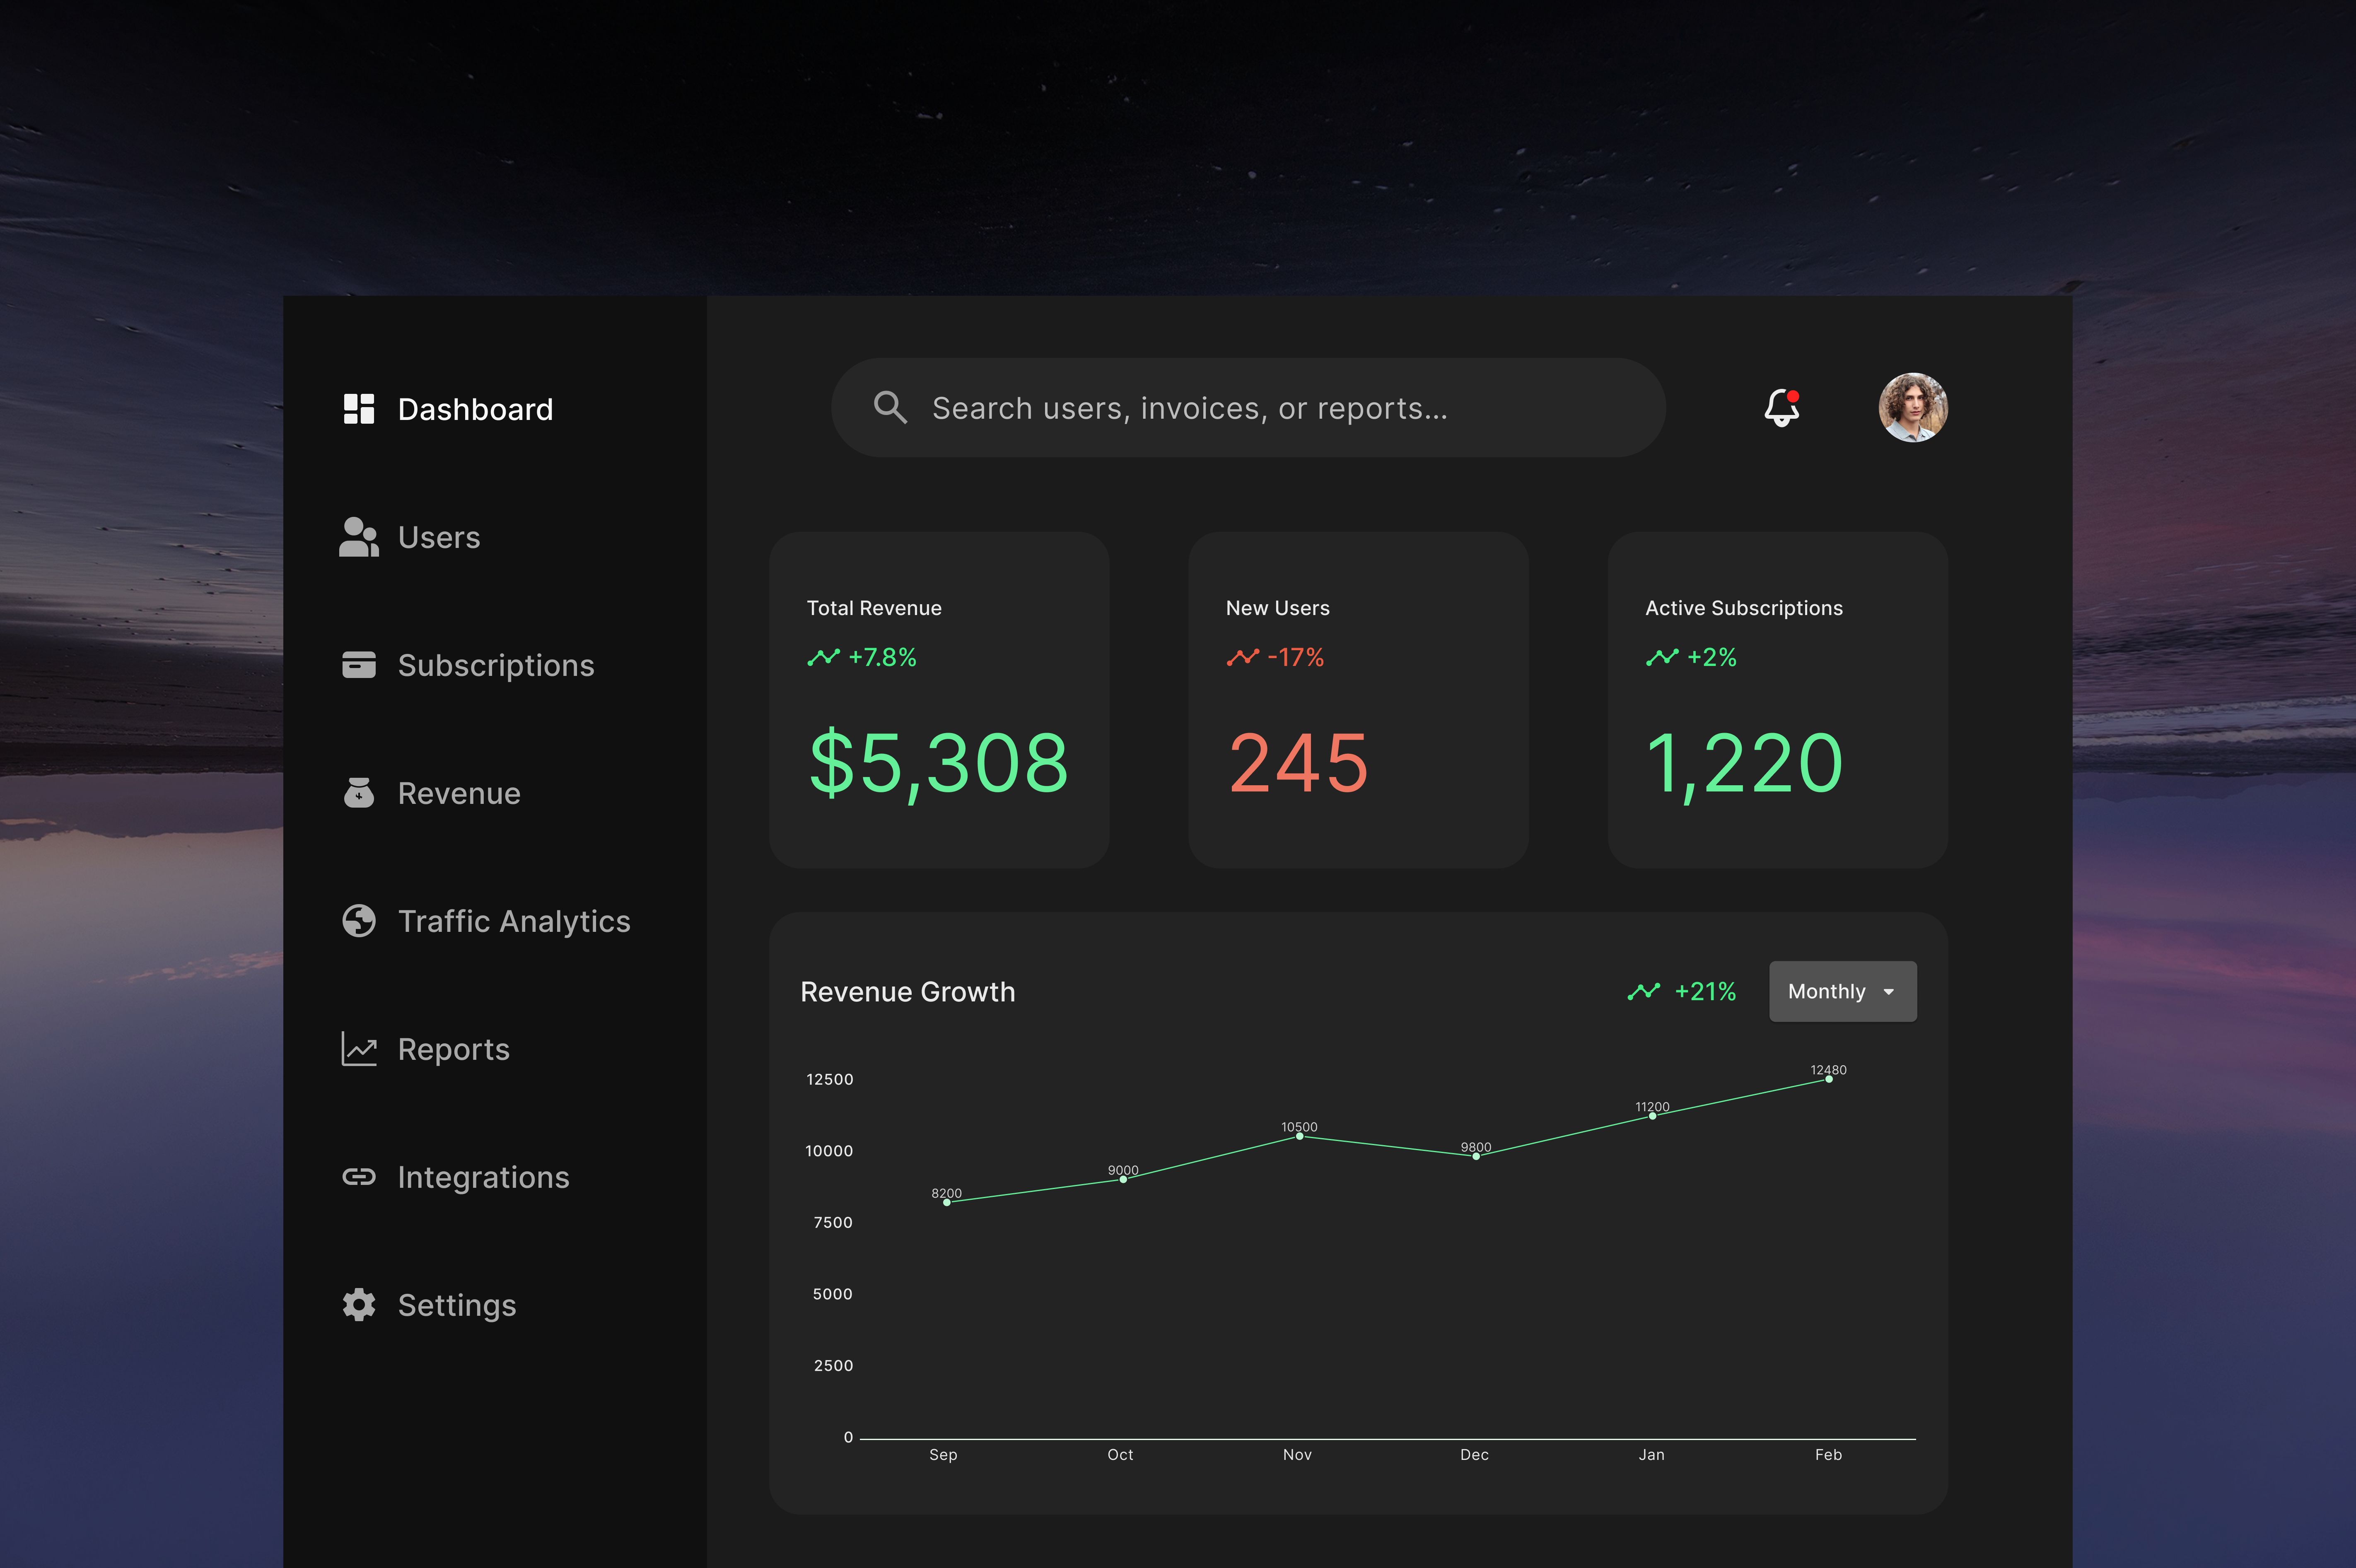
Task: Click Revenue Growth trend icon
Action: (1643, 991)
